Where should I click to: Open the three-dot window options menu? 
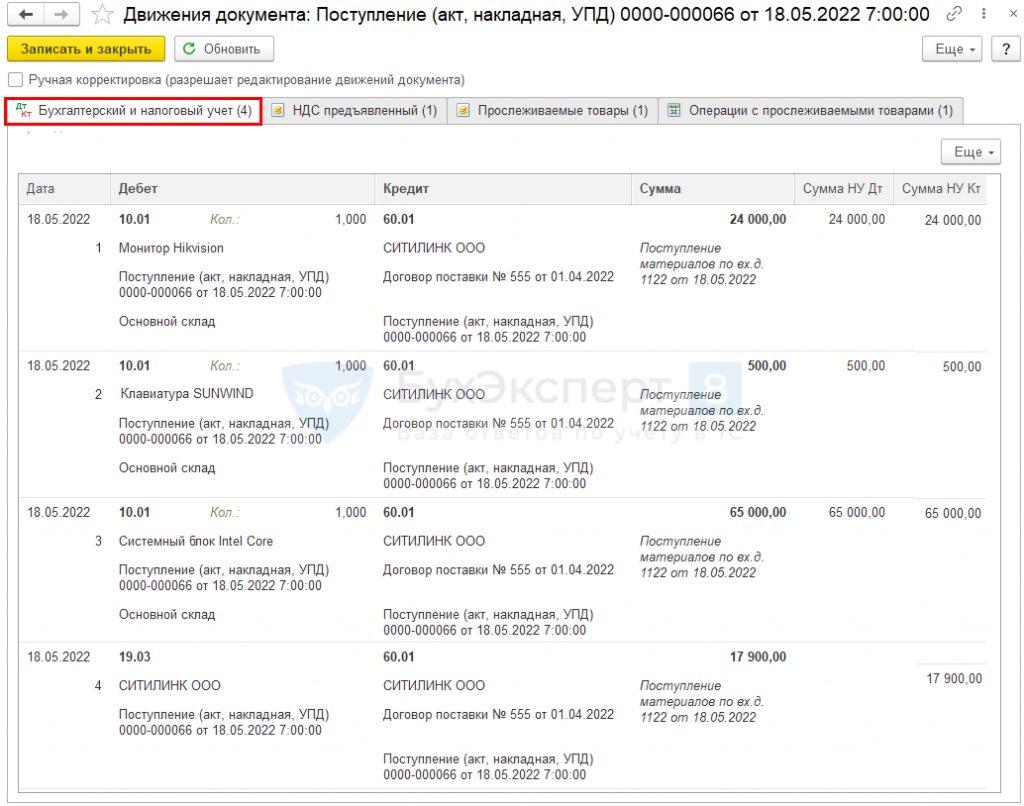[984, 13]
